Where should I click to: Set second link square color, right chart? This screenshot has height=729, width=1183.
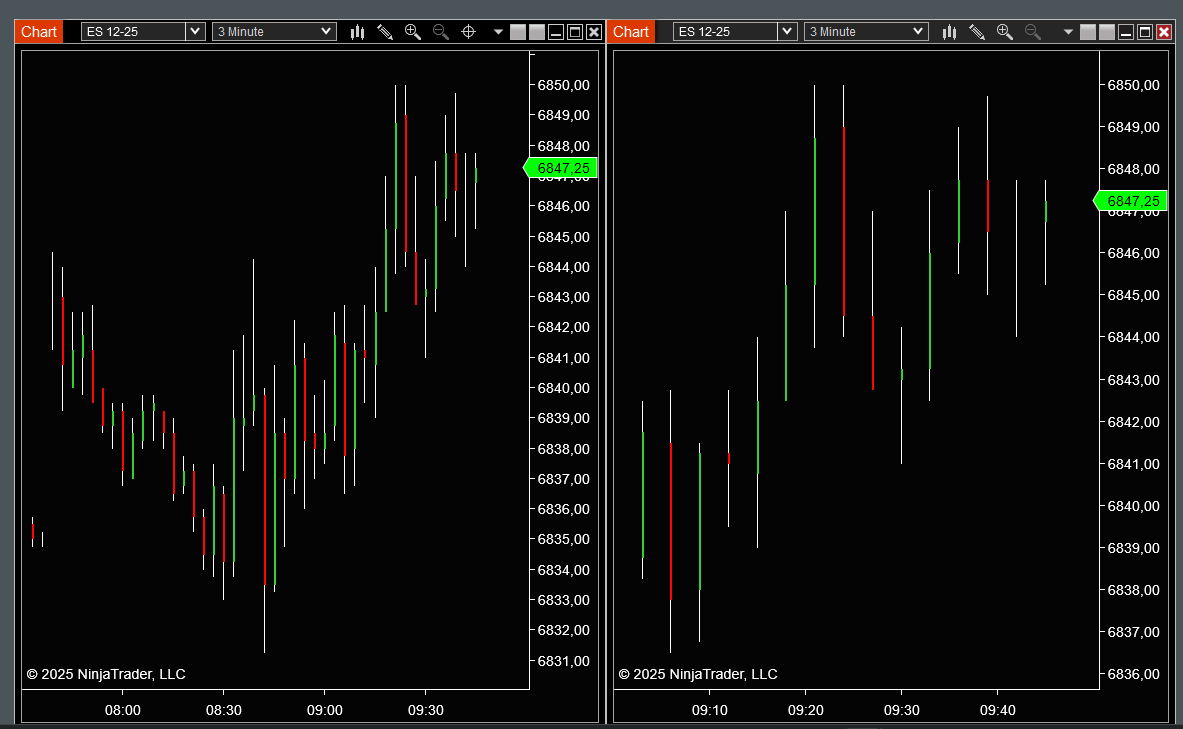point(1107,32)
